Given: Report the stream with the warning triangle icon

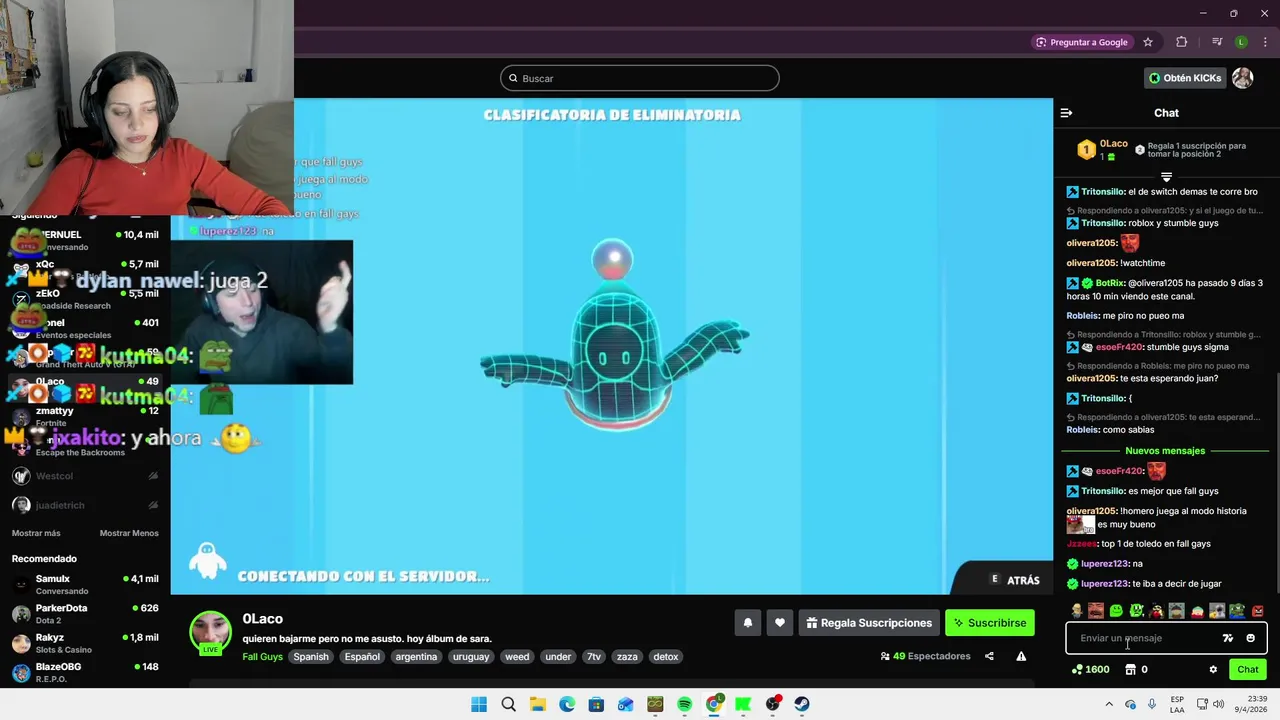Looking at the screenshot, I should pos(1021,656).
